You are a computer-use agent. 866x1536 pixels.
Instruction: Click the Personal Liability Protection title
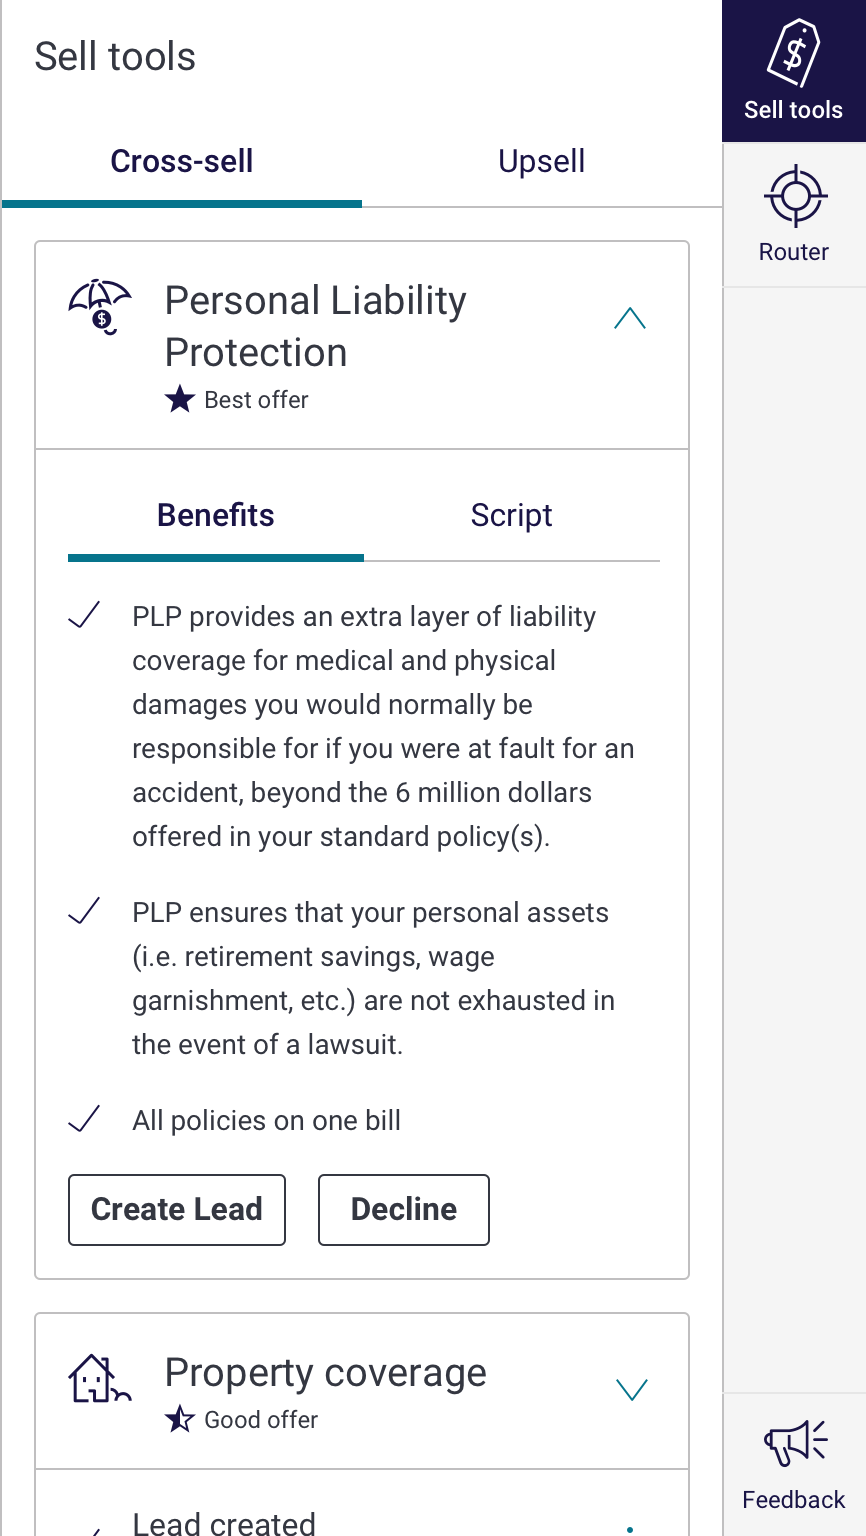tap(315, 326)
